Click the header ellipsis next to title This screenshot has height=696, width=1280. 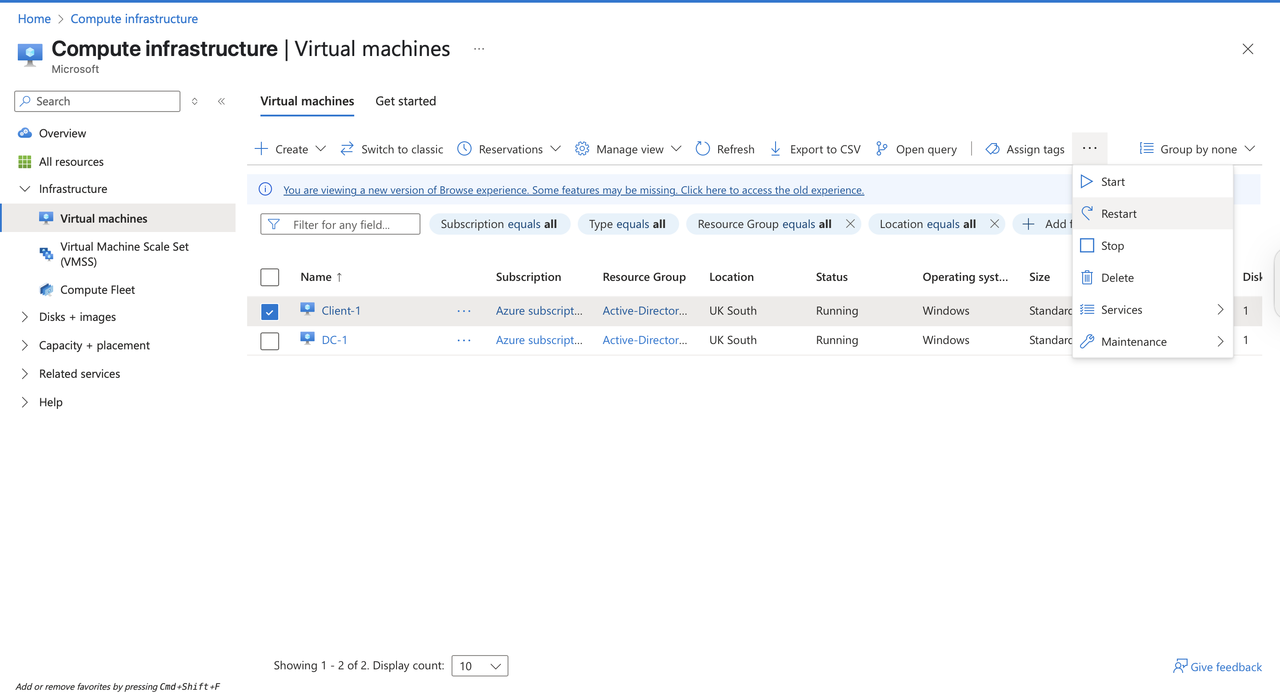[x=479, y=49]
